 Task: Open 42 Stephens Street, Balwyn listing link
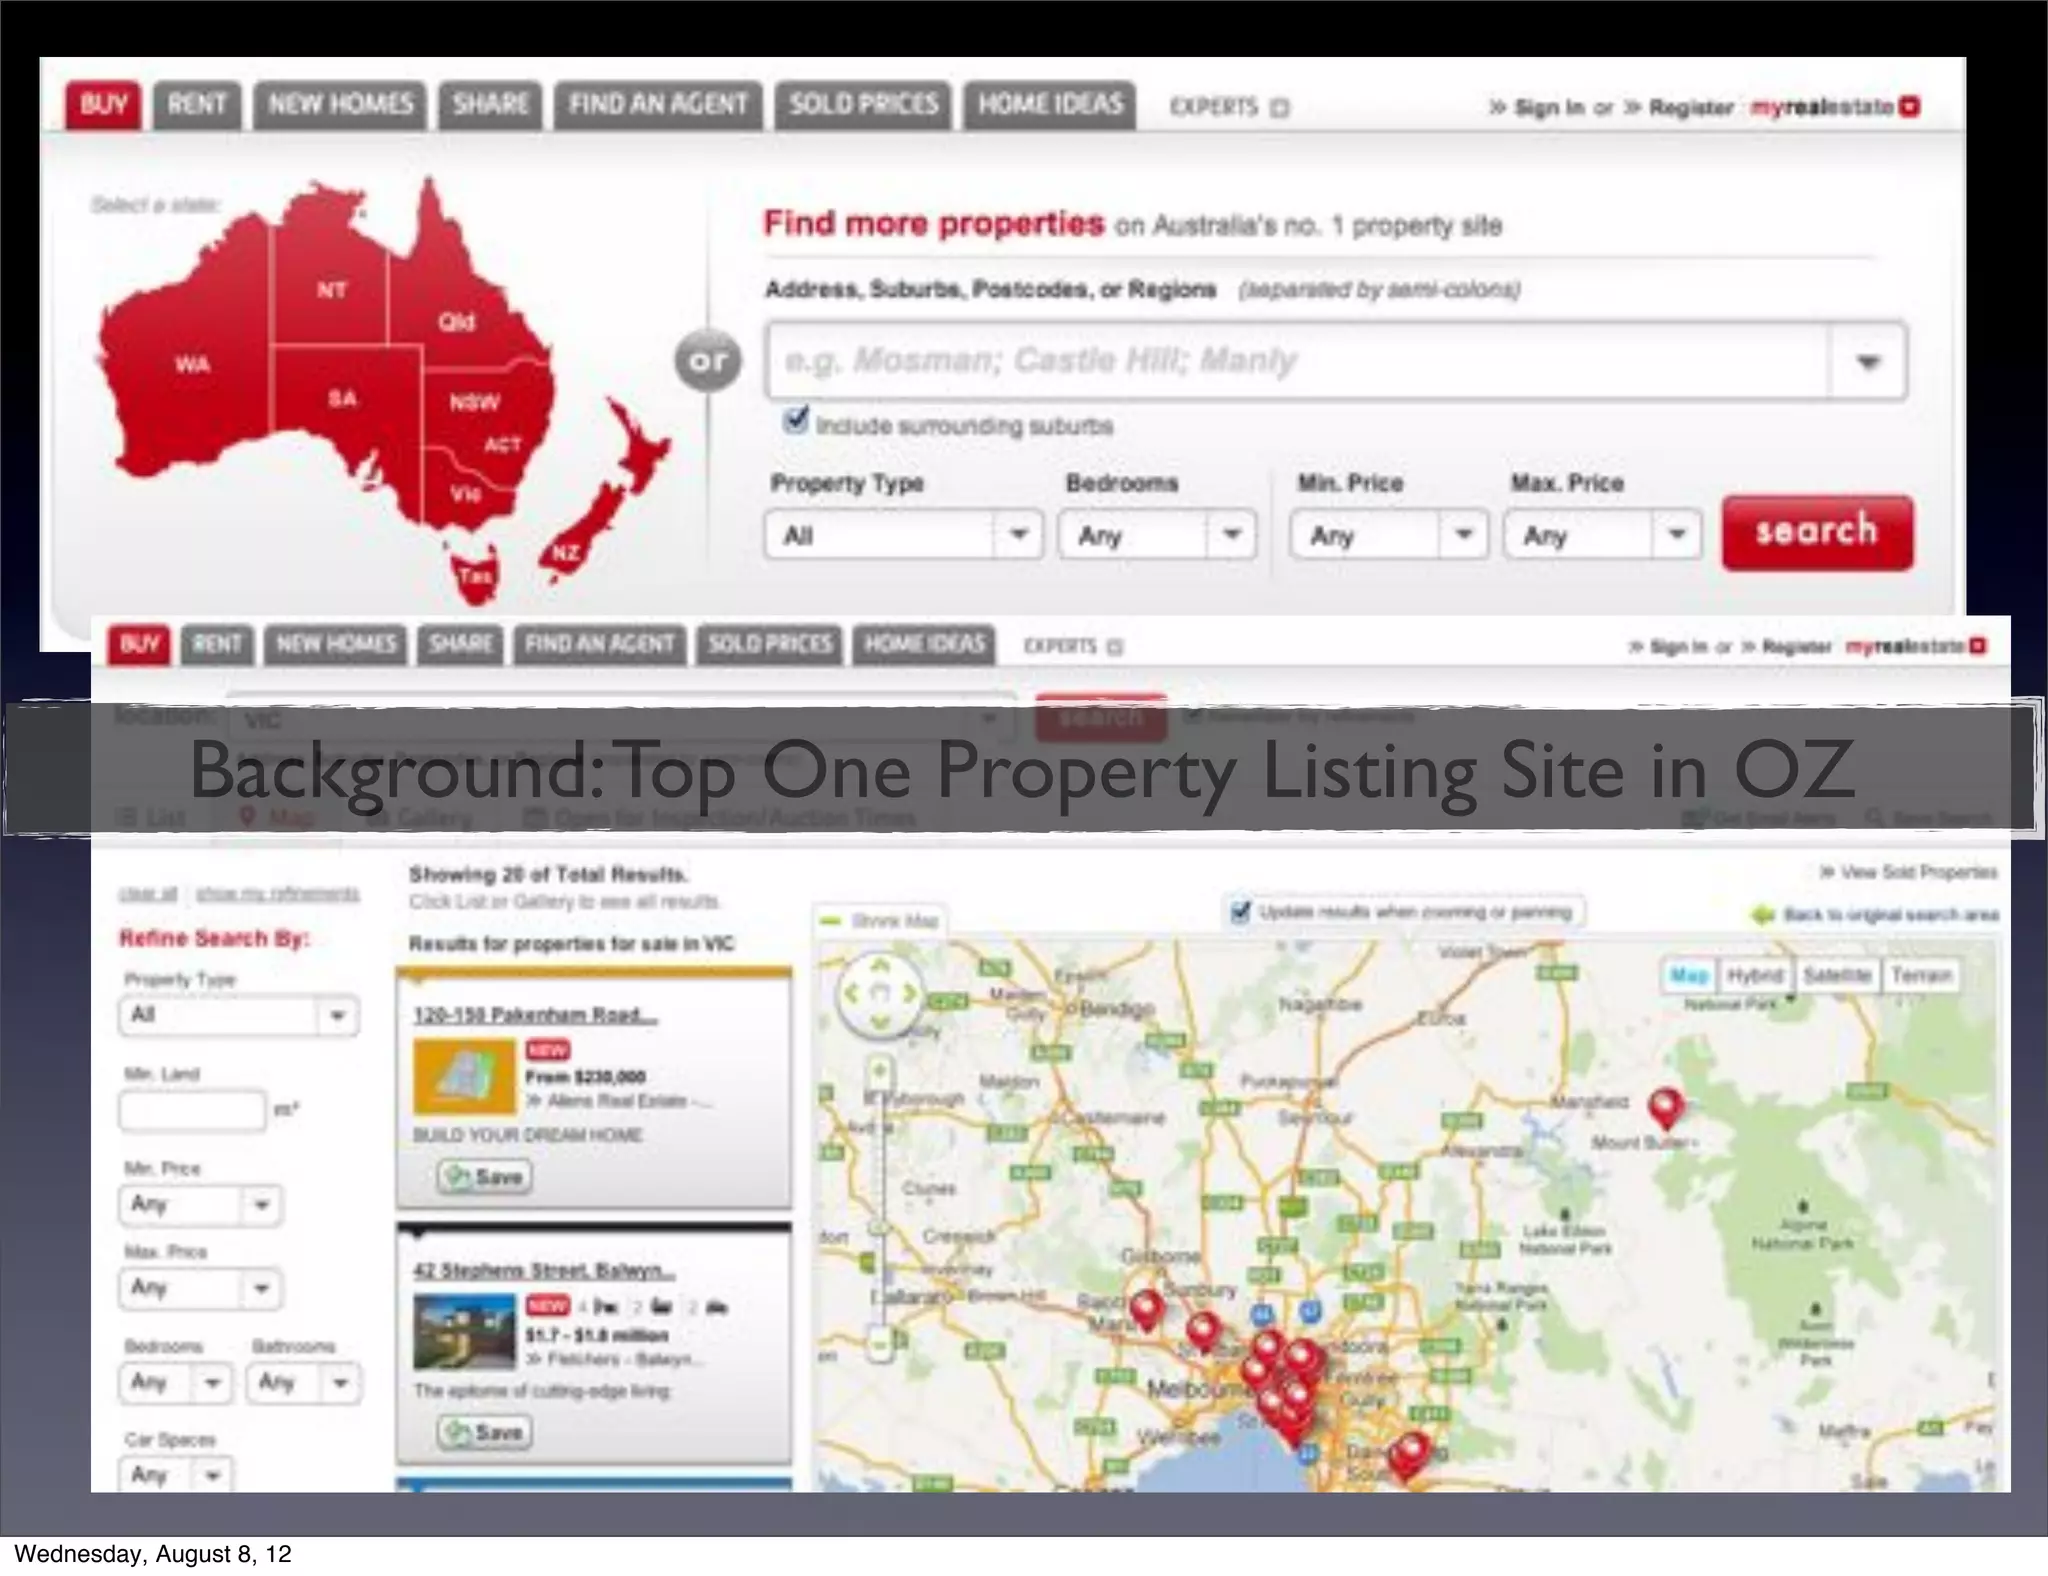(543, 1271)
